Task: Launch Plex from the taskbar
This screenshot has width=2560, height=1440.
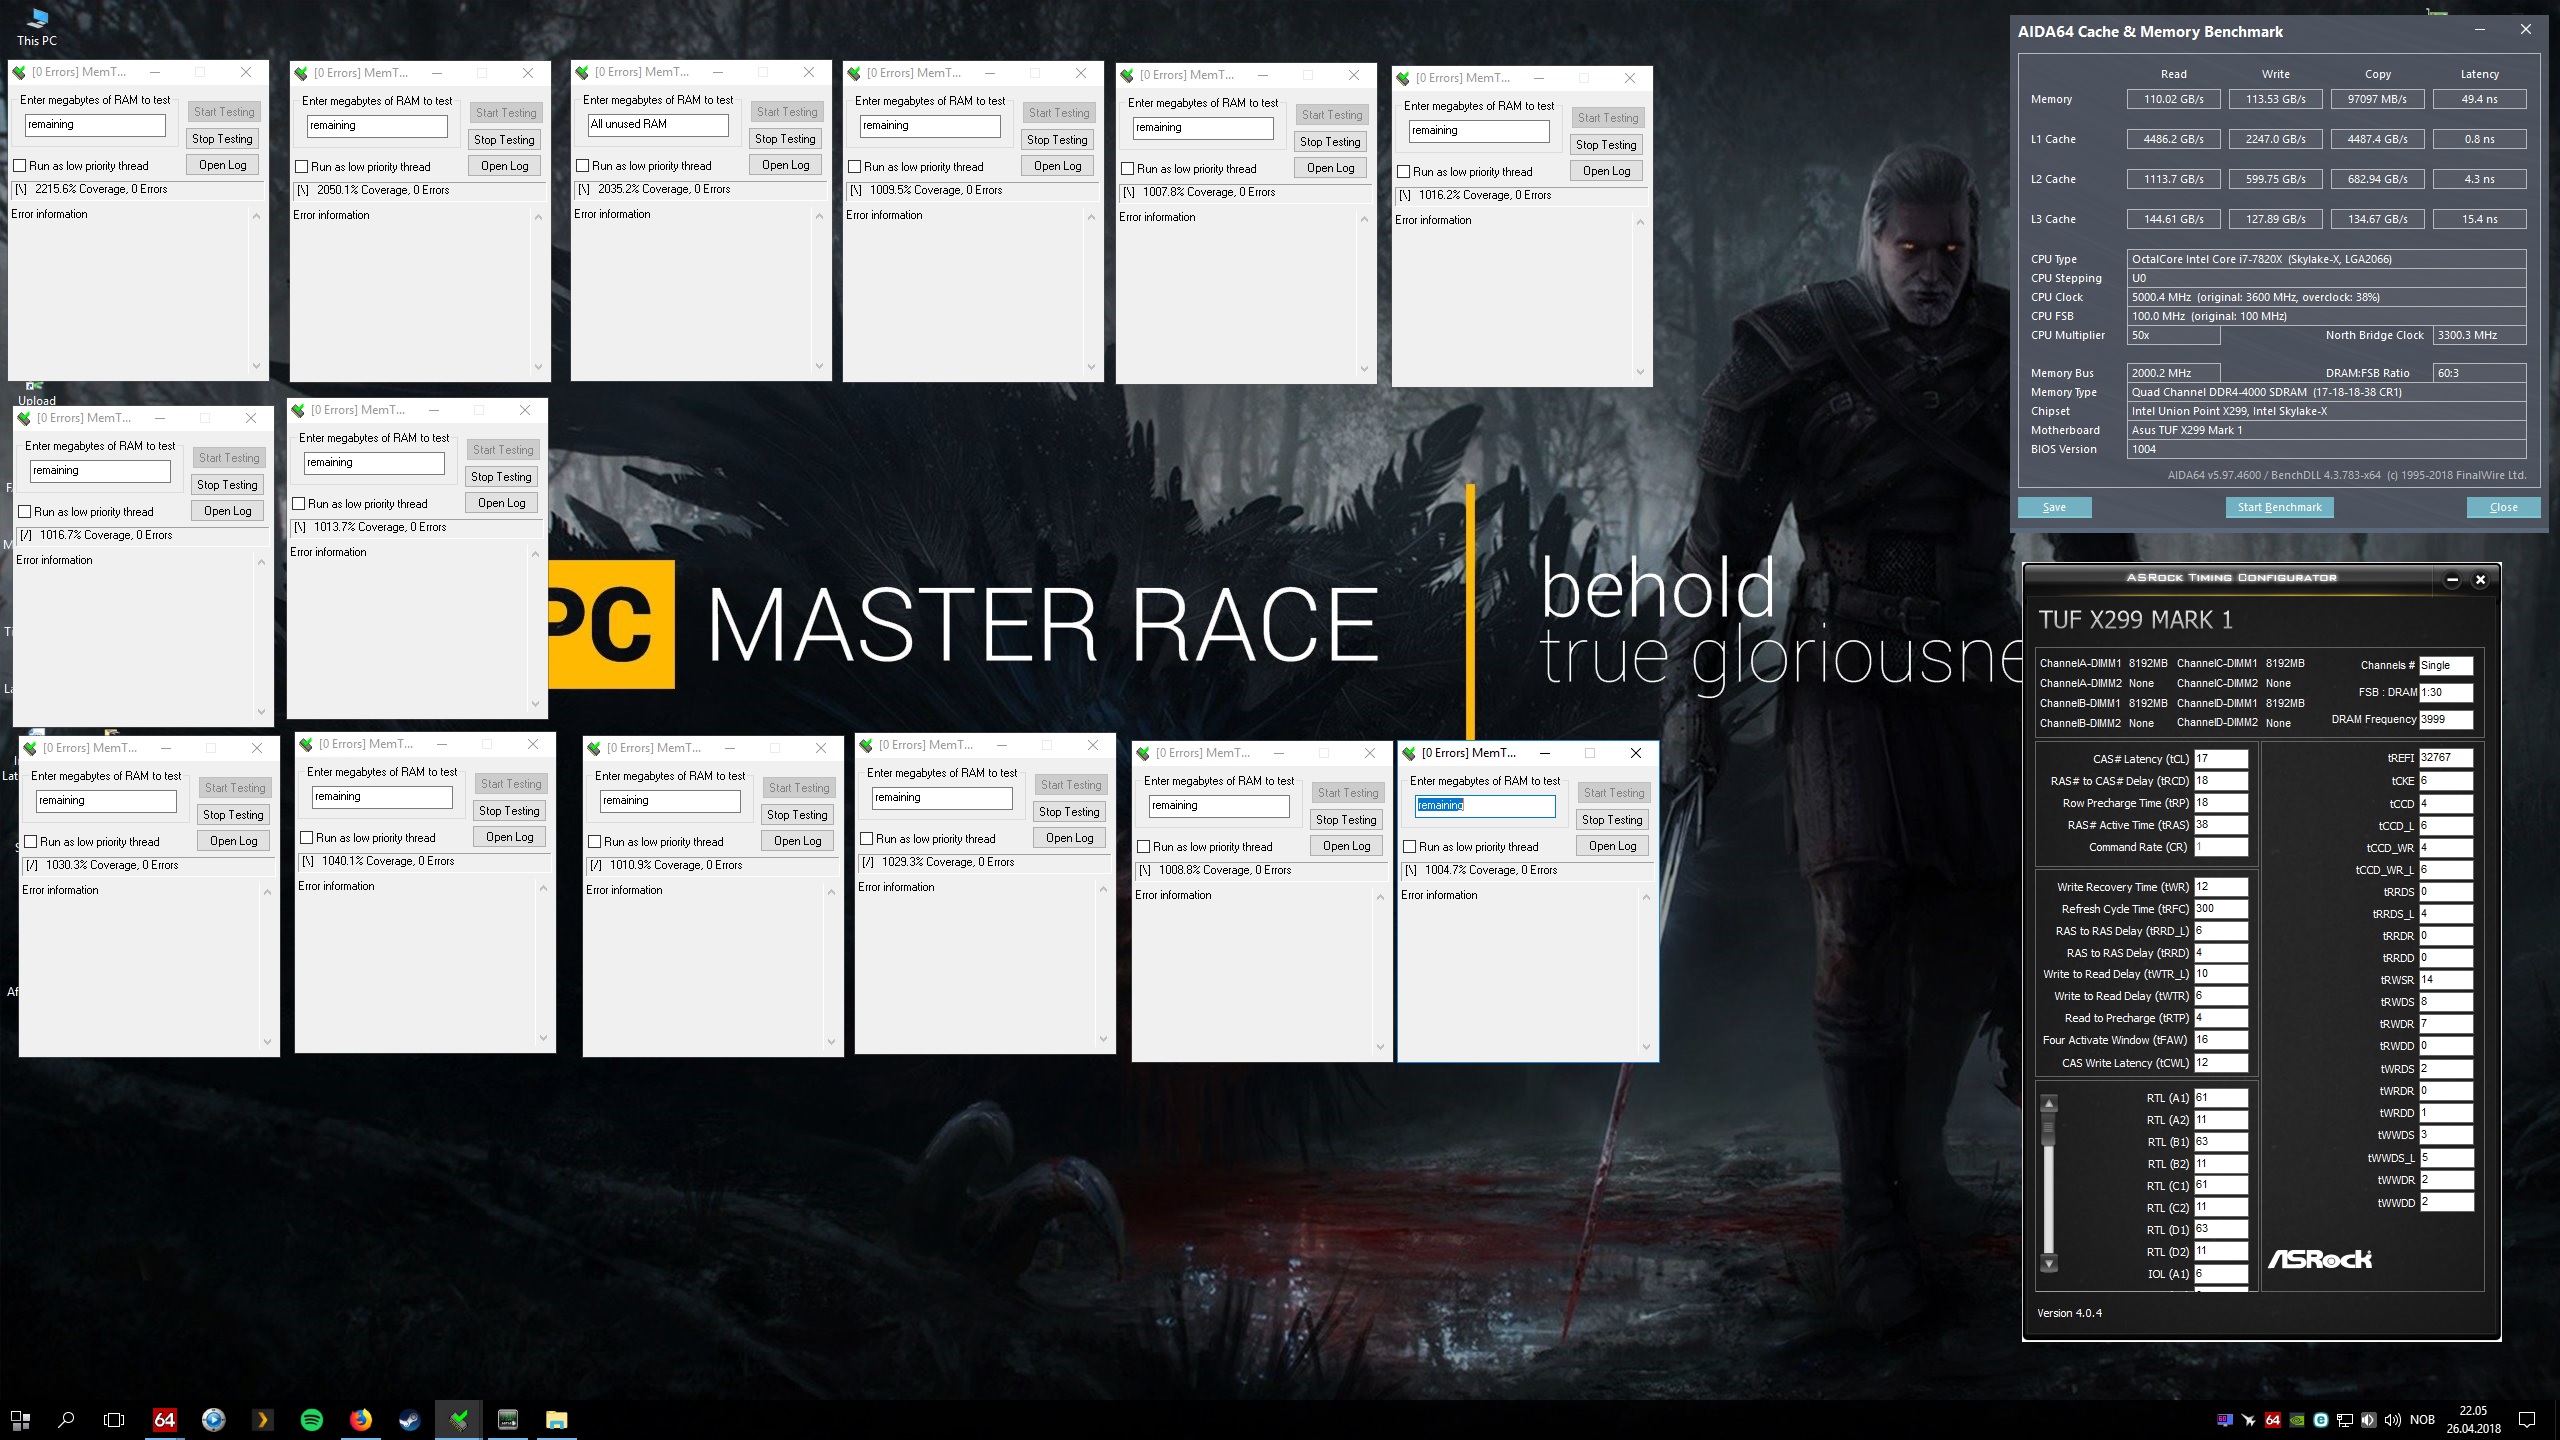Action: point(262,1419)
